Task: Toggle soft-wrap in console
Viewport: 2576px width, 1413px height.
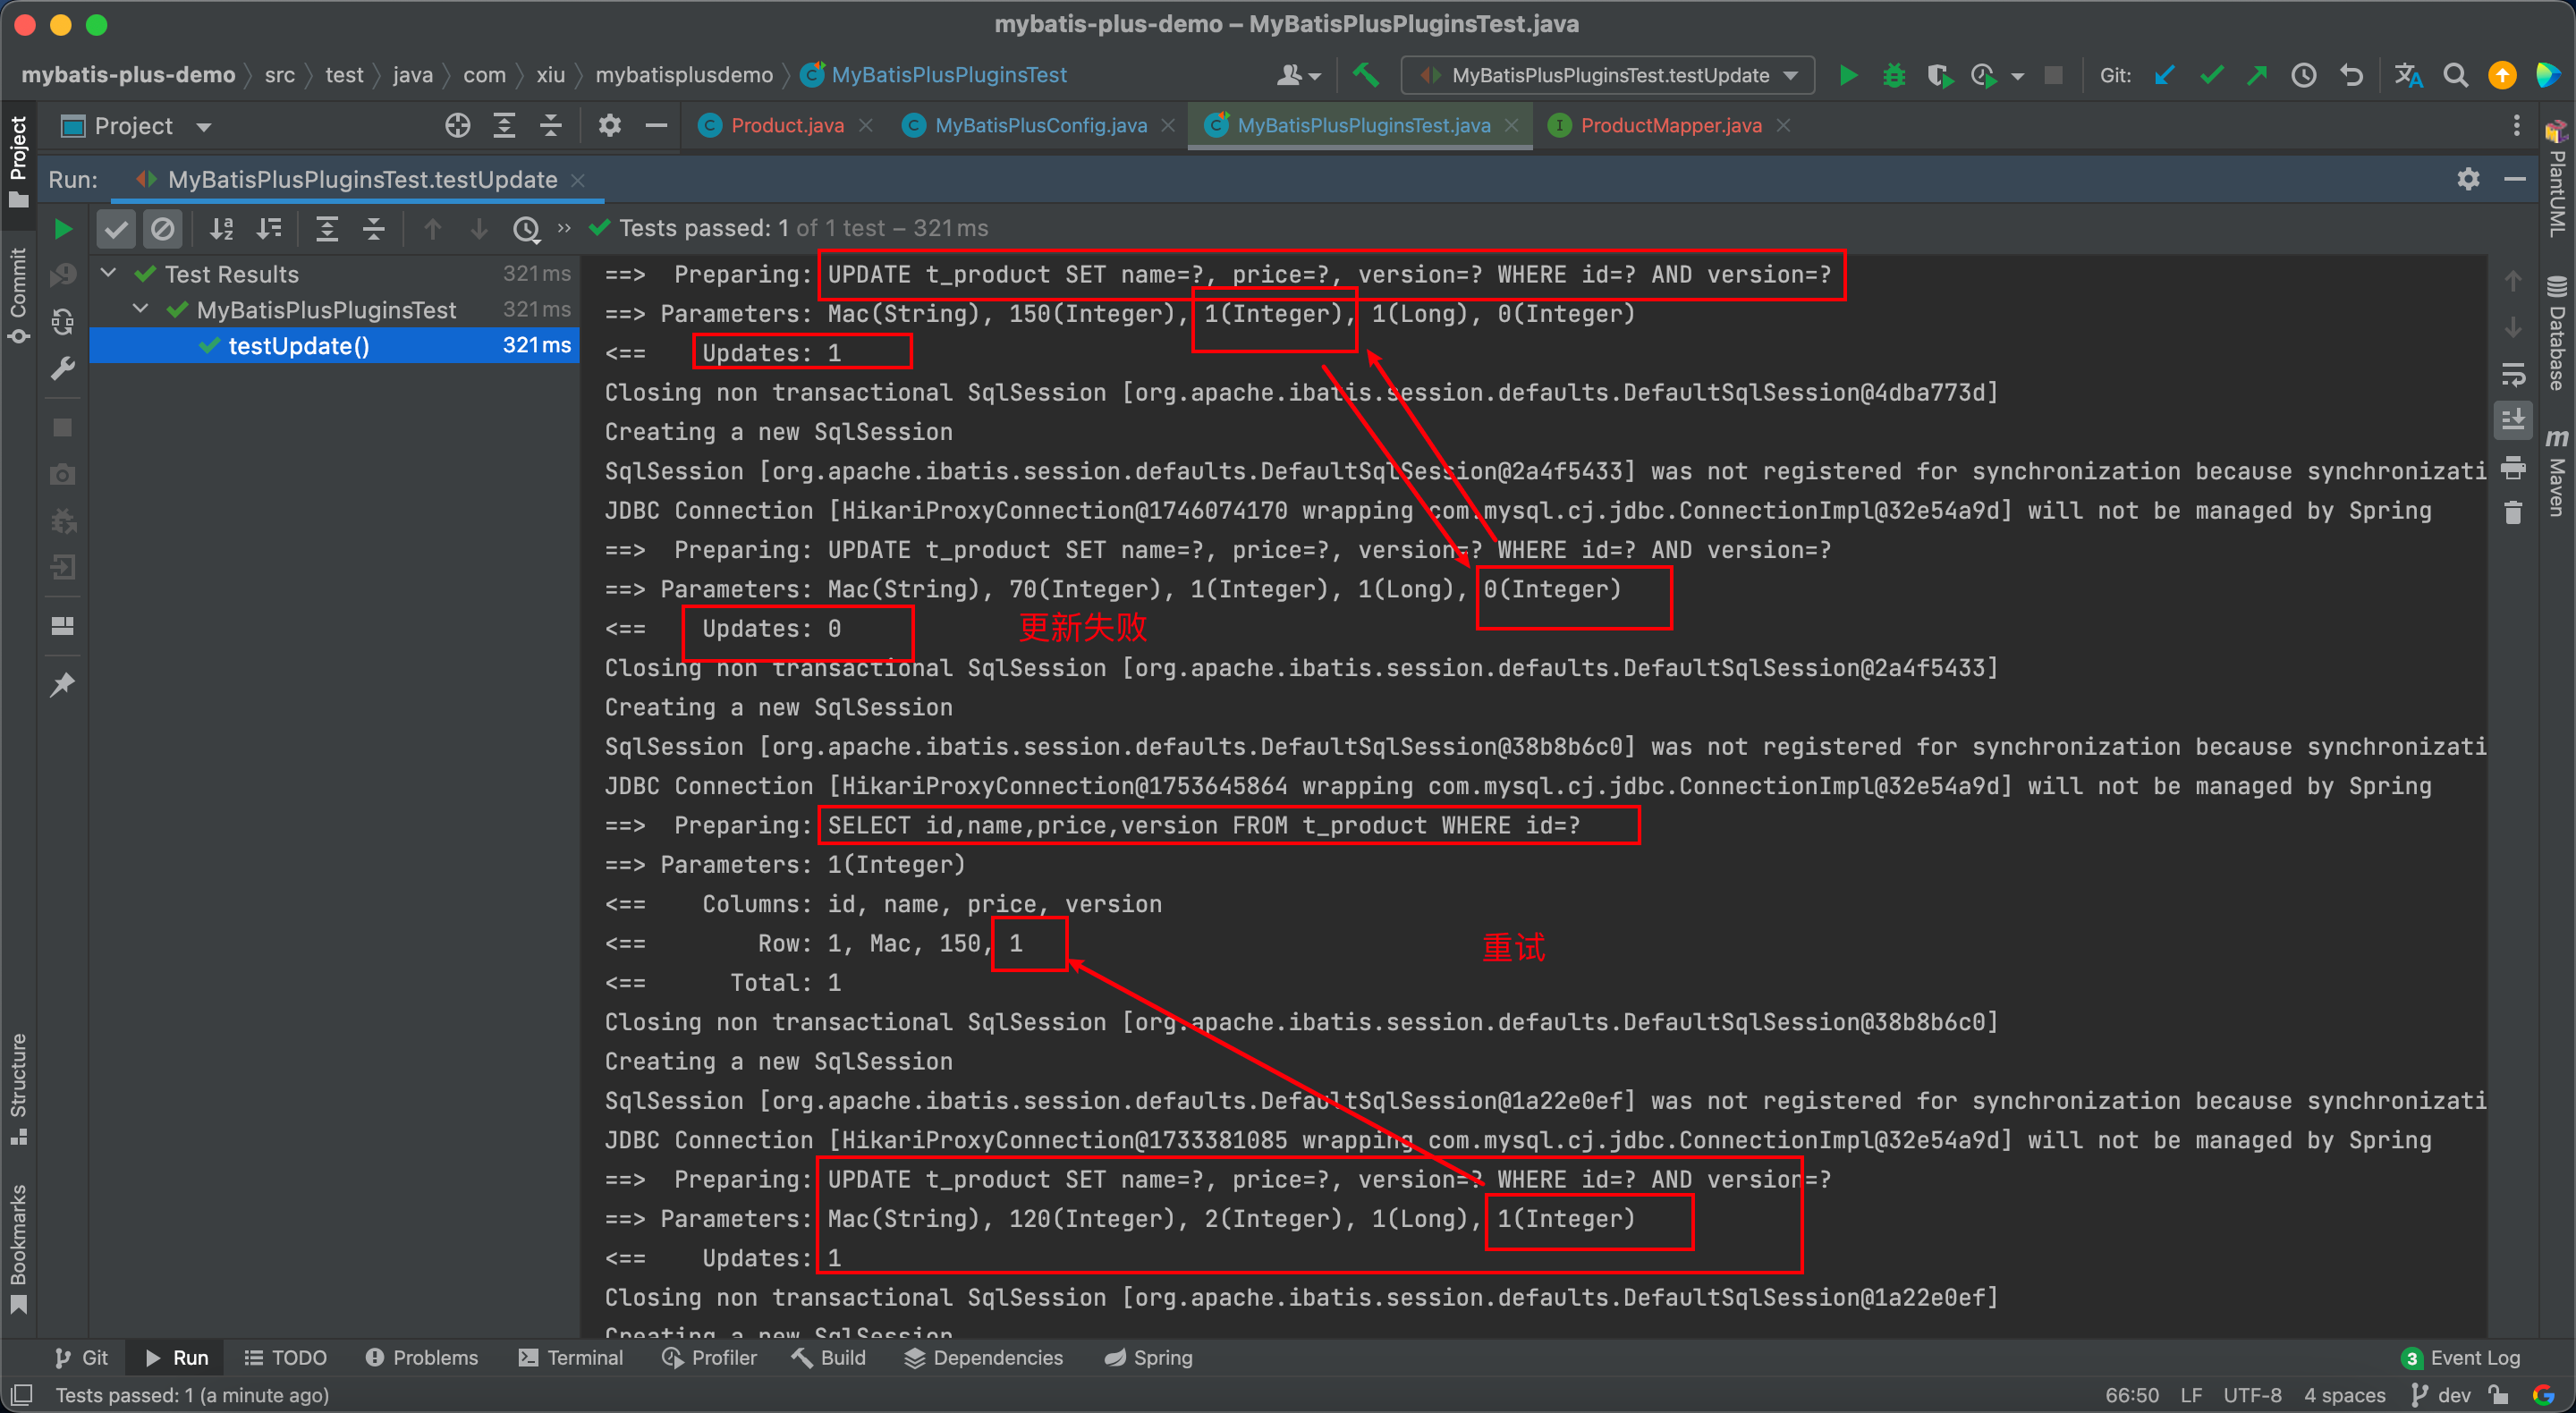Action: 2513,375
